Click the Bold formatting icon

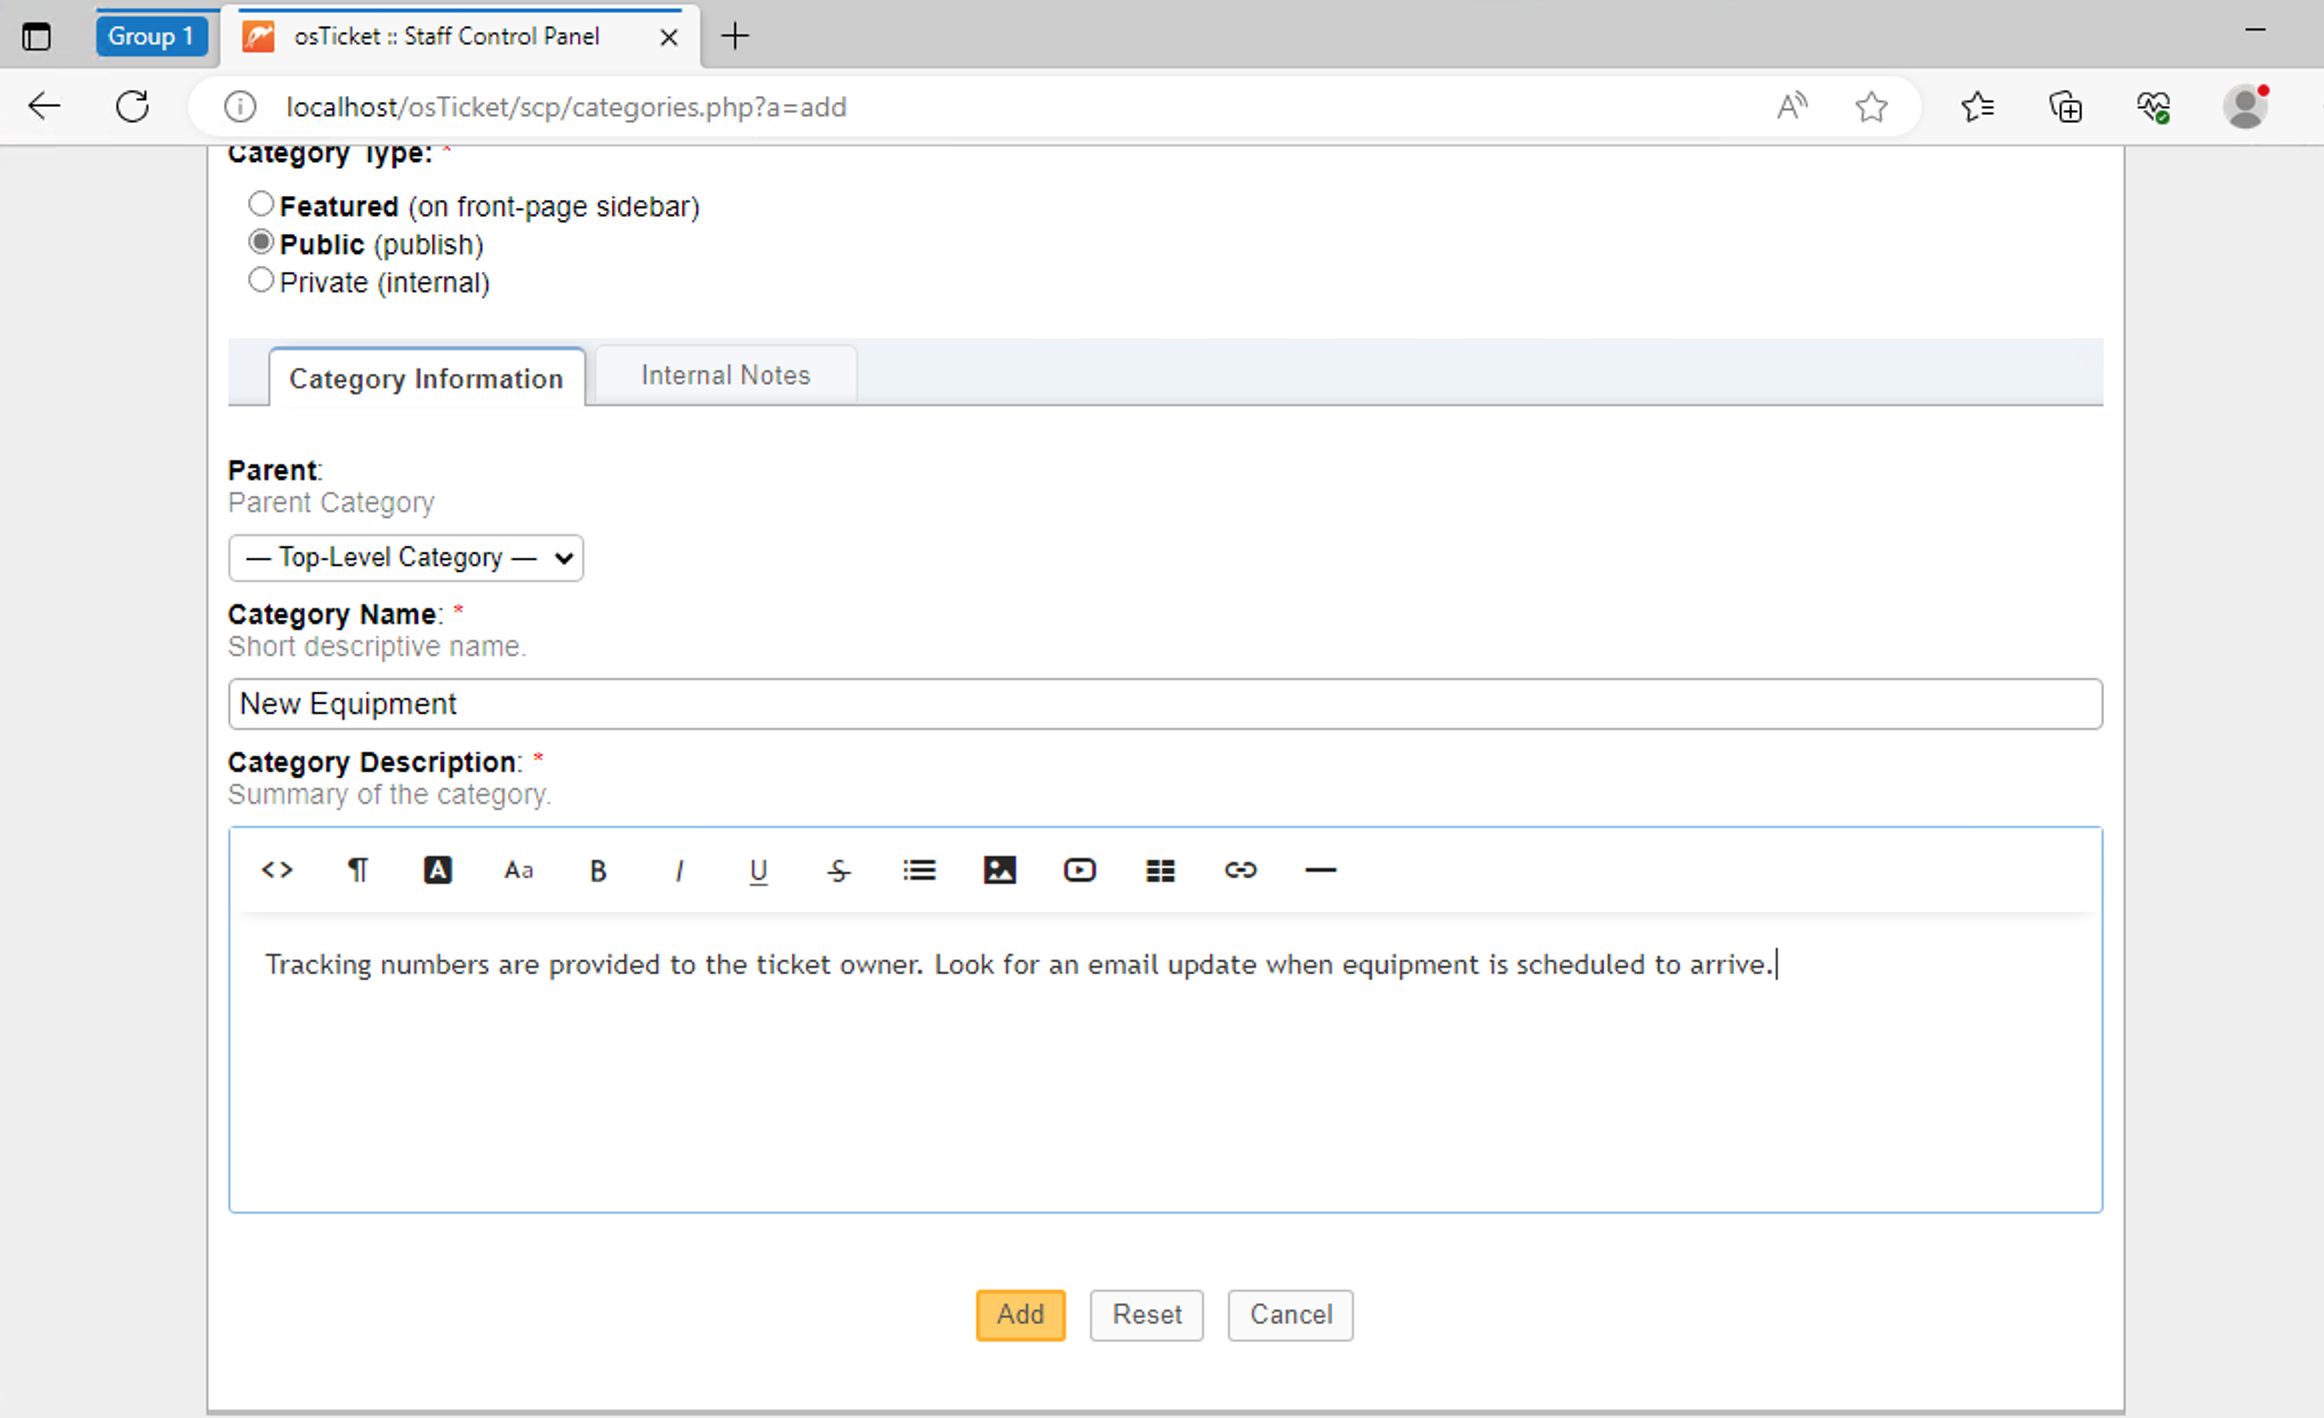coord(598,871)
